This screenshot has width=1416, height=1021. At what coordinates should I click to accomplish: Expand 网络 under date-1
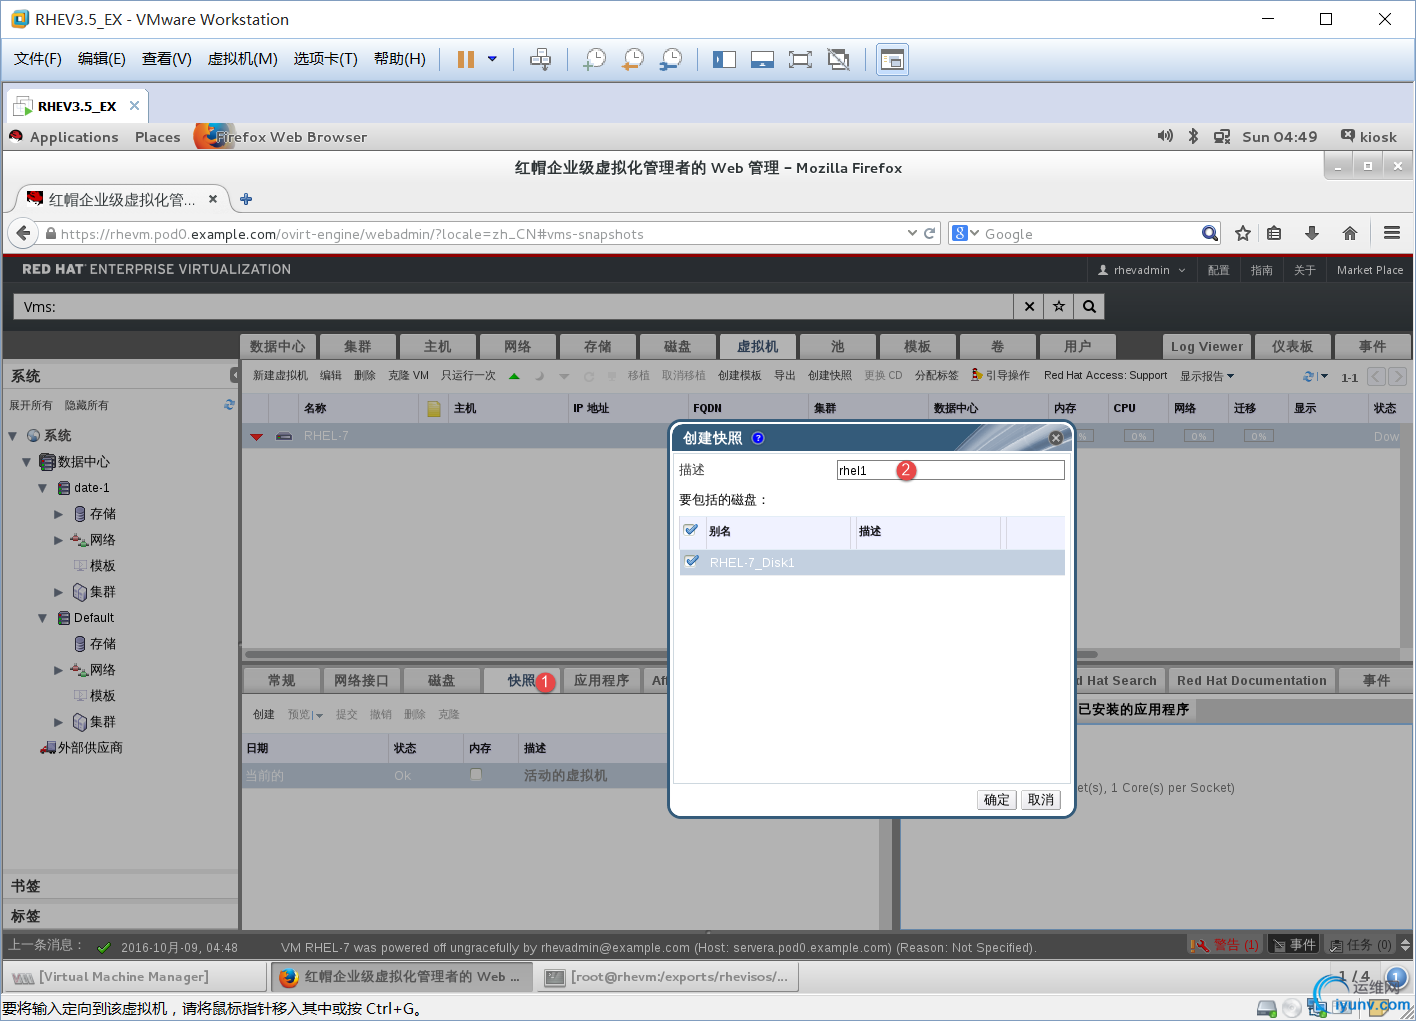click(x=58, y=540)
